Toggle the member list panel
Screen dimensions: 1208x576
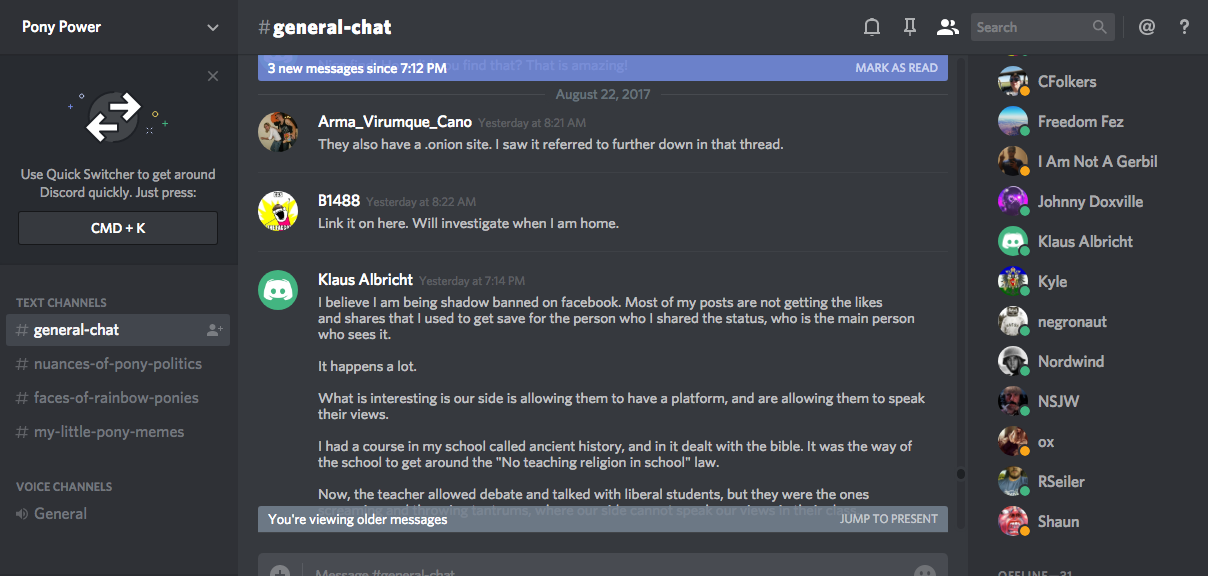click(947, 27)
